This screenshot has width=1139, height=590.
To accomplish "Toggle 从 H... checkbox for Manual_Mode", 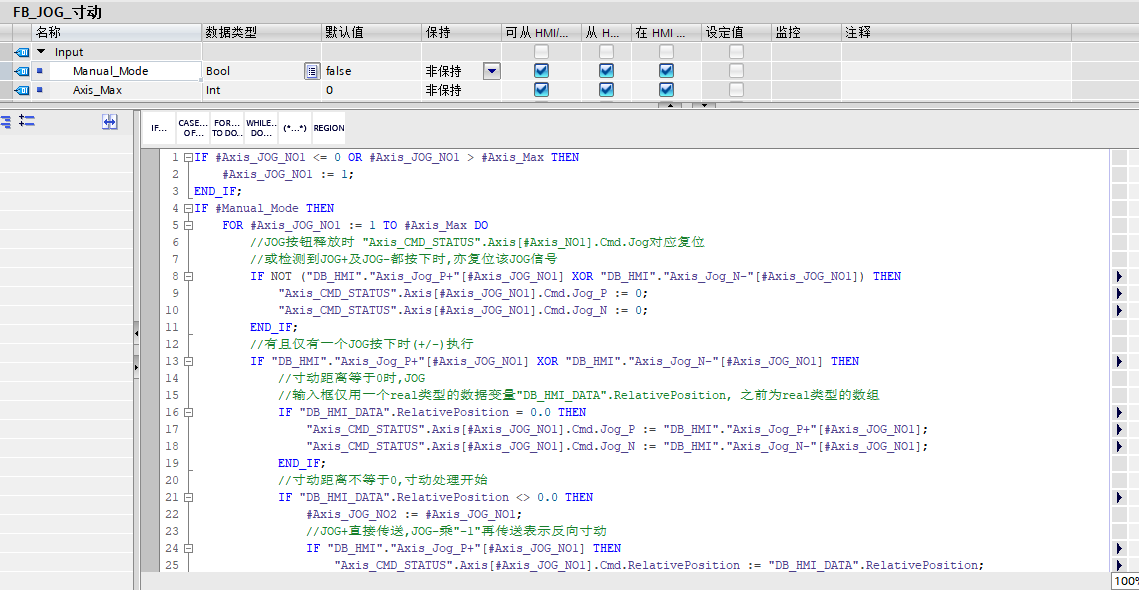I will coord(606,70).
